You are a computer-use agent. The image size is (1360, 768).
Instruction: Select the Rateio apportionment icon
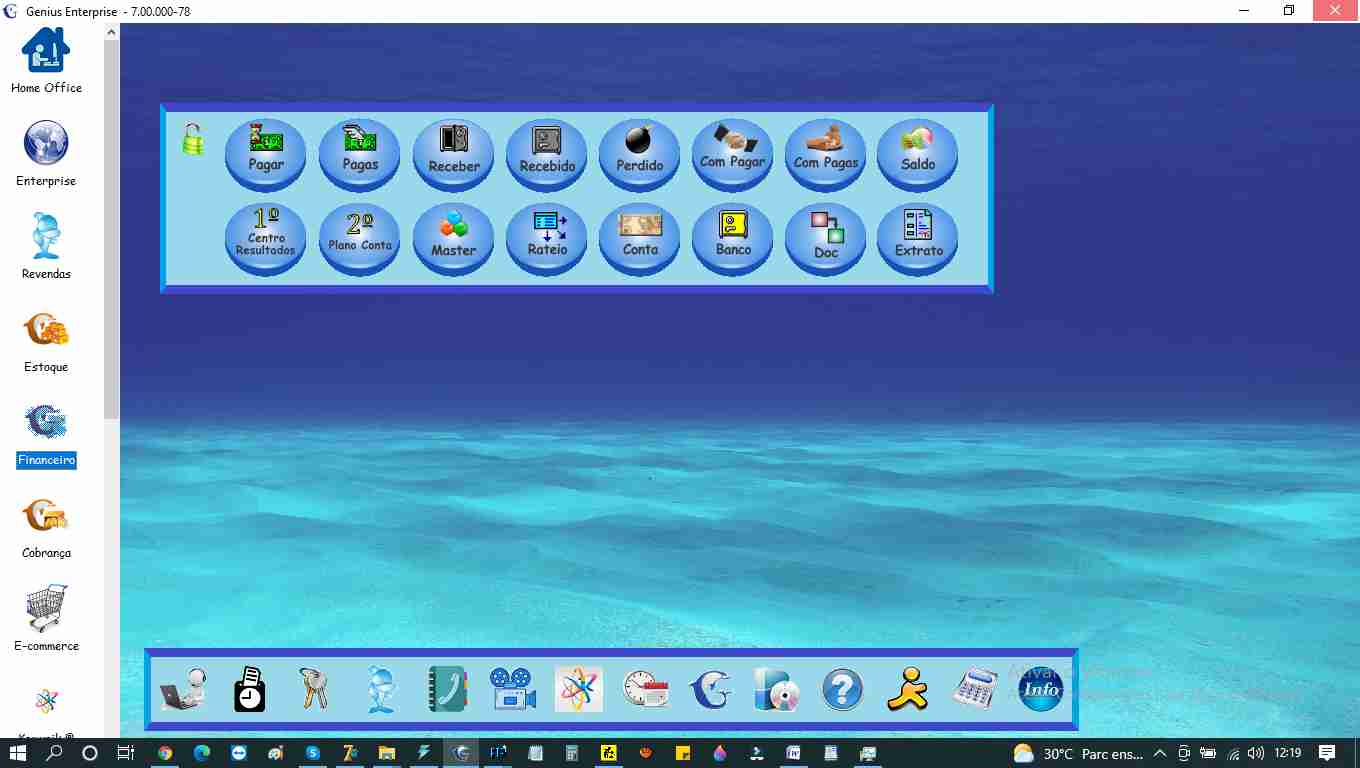coord(547,238)
